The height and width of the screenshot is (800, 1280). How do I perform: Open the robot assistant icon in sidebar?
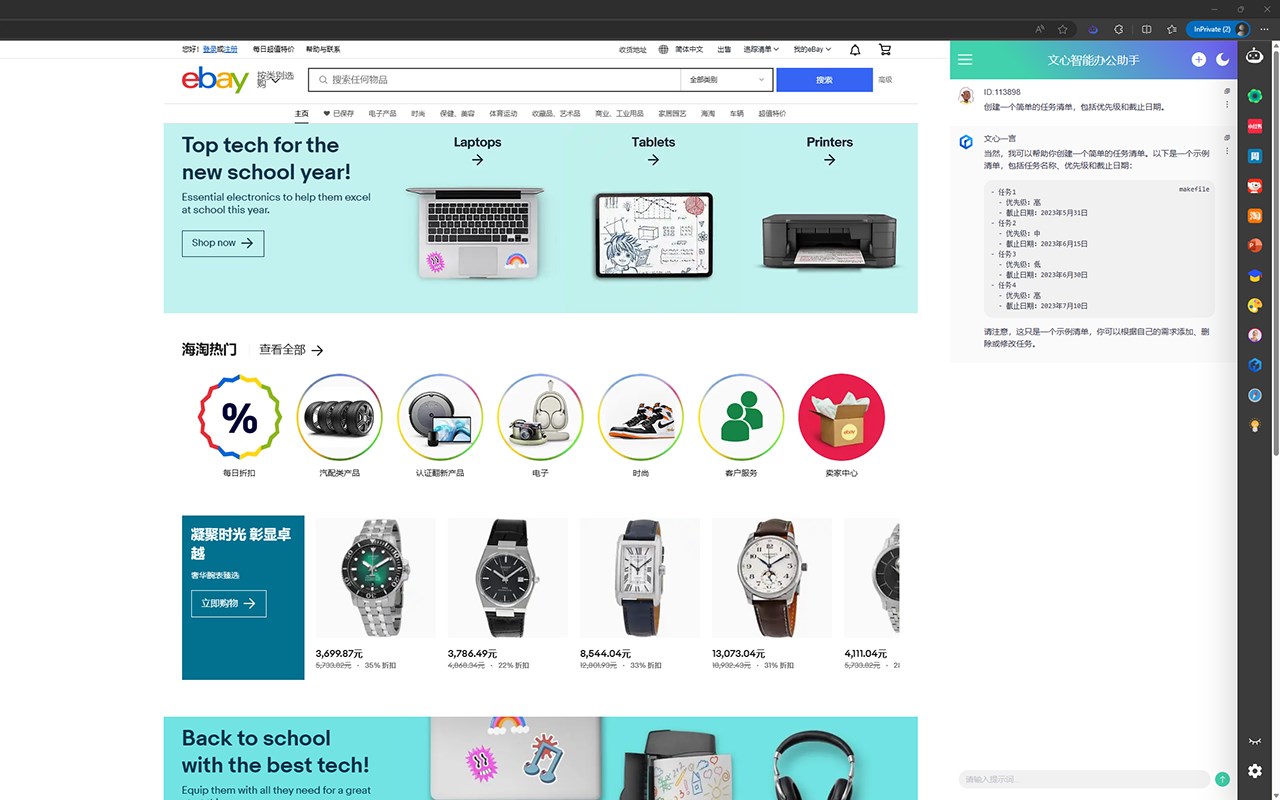(1254, 57)
